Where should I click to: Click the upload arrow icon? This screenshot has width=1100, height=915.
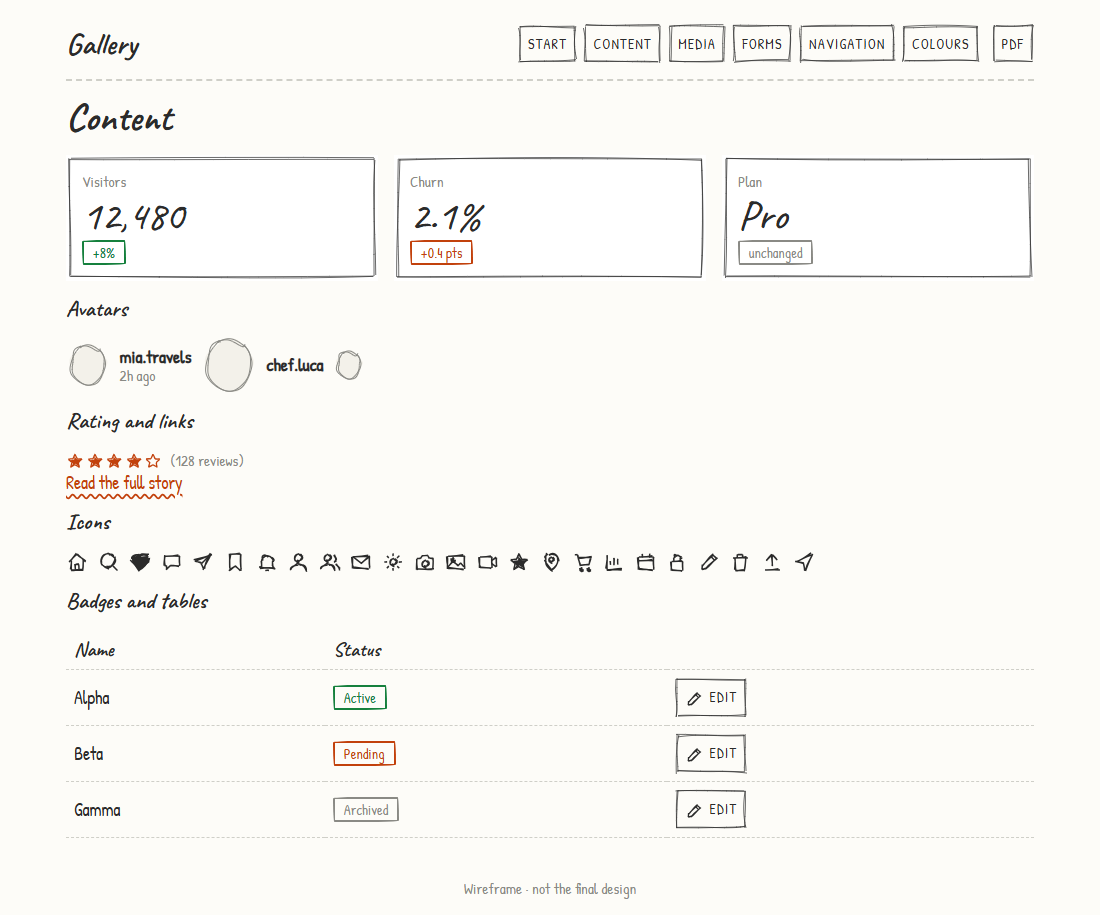click(x=772, y=562)
